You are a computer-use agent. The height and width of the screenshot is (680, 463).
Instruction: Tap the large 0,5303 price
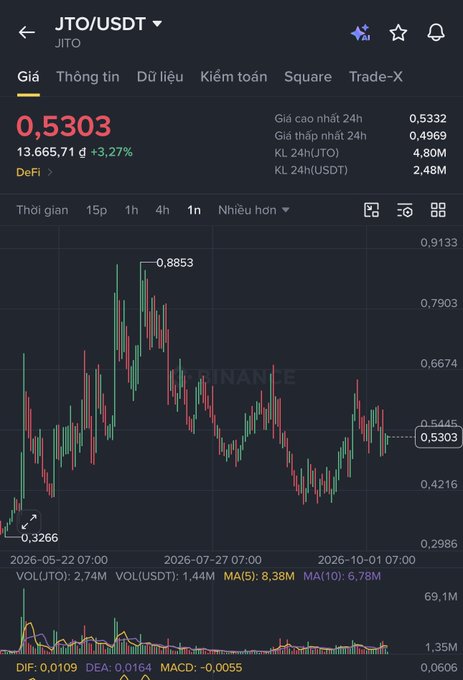point(64,126)
